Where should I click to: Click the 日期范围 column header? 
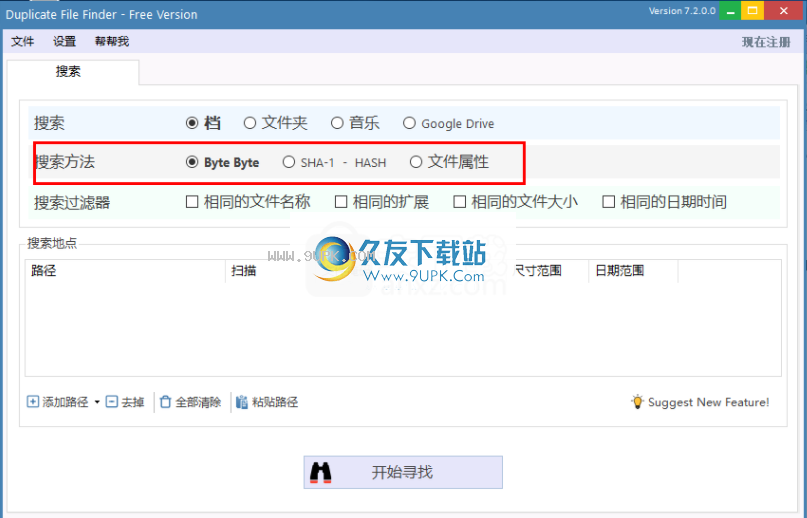pos(634,271)
